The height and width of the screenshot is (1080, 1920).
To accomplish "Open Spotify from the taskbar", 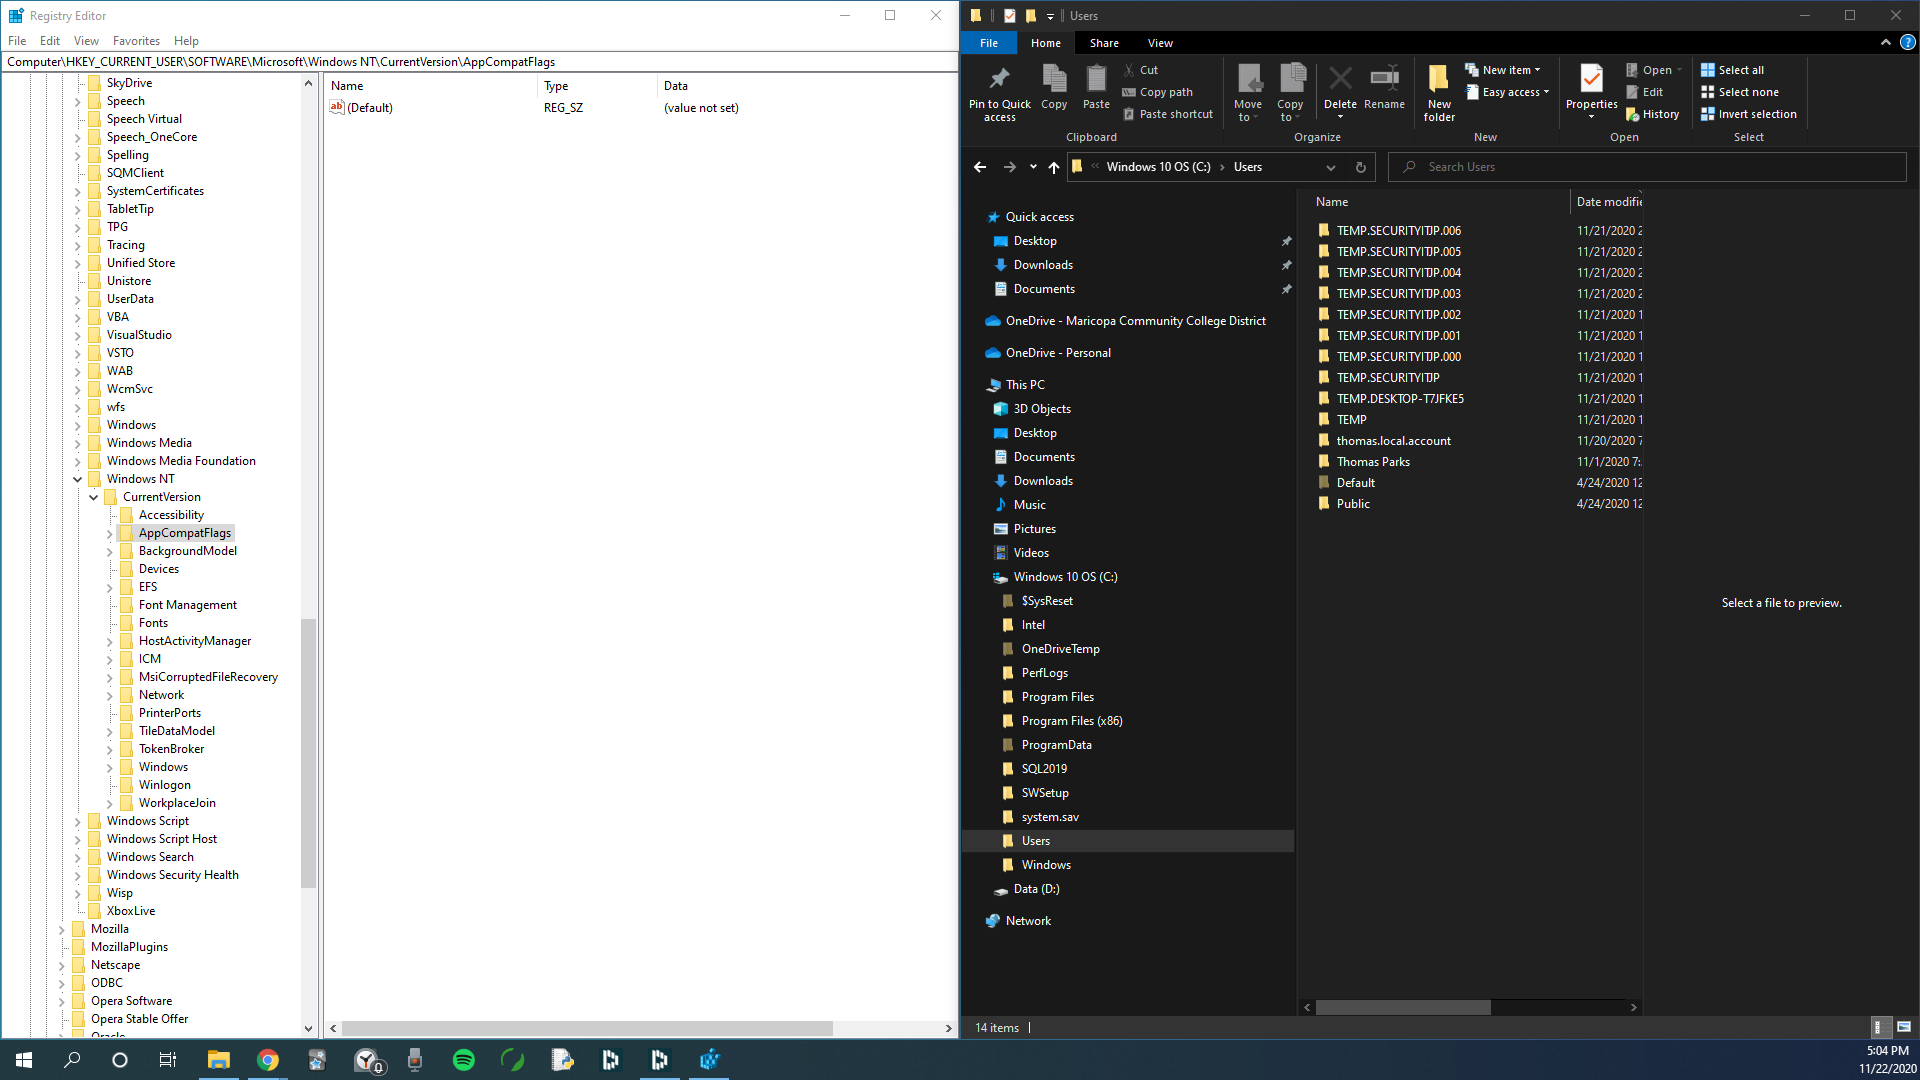I will [x=464, y=1060].
